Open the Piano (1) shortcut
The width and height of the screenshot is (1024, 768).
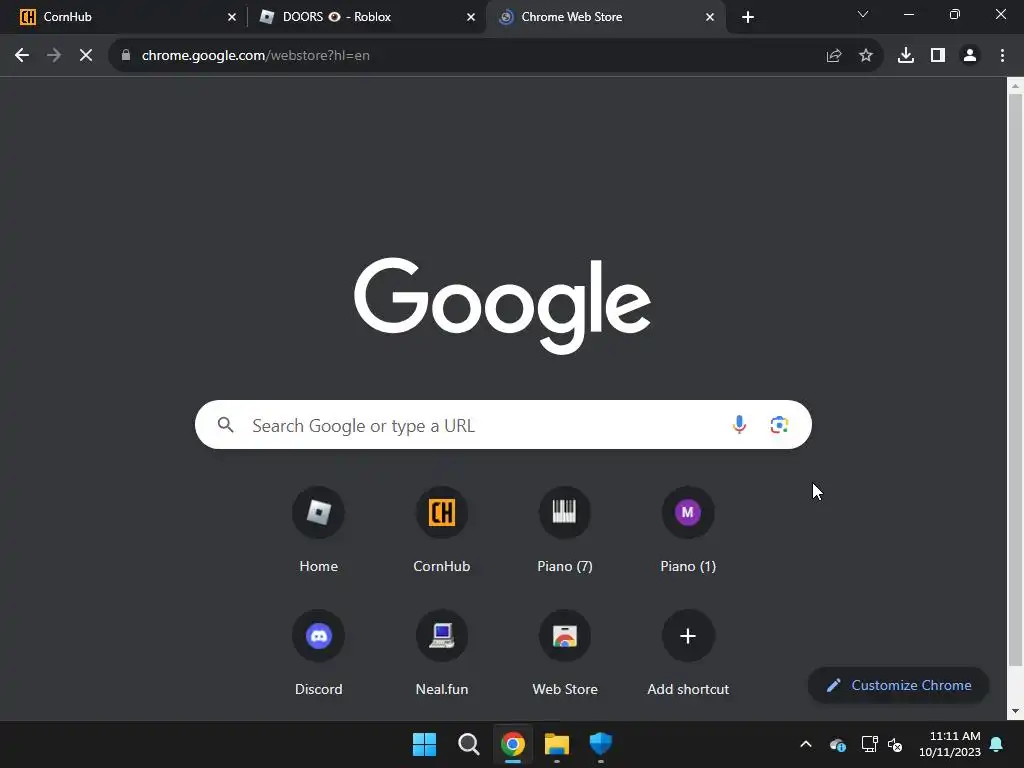point(688,530)
